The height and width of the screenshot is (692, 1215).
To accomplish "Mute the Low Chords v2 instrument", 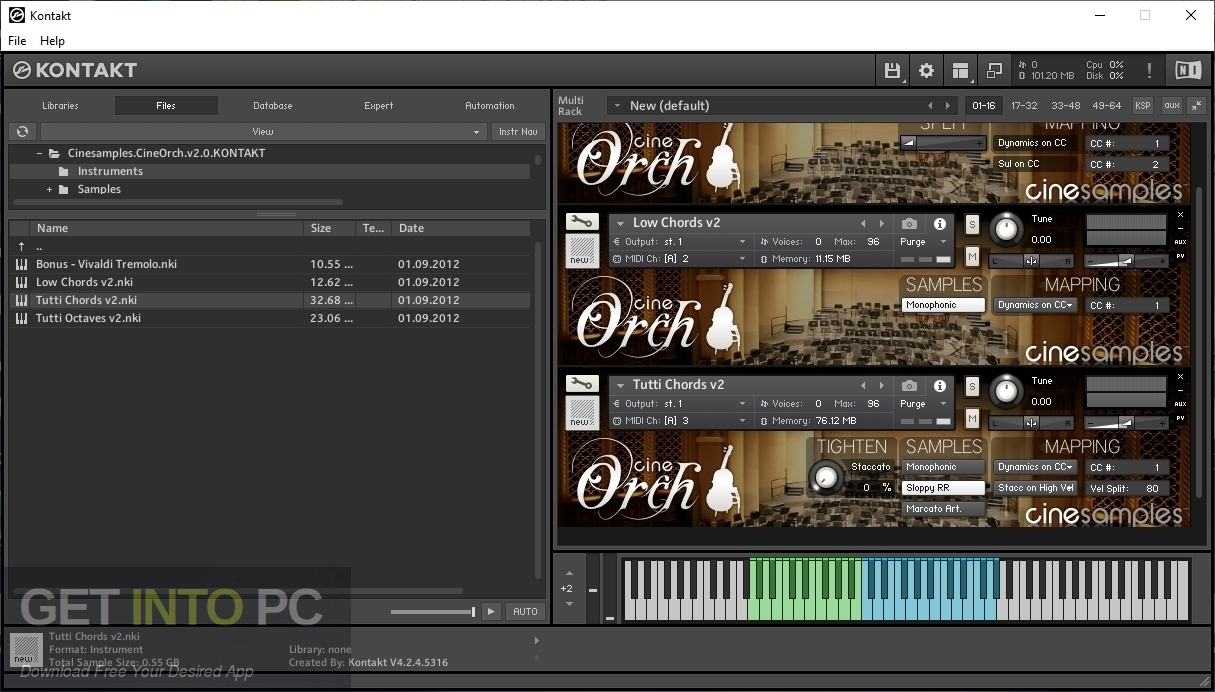I will [971, 256].
